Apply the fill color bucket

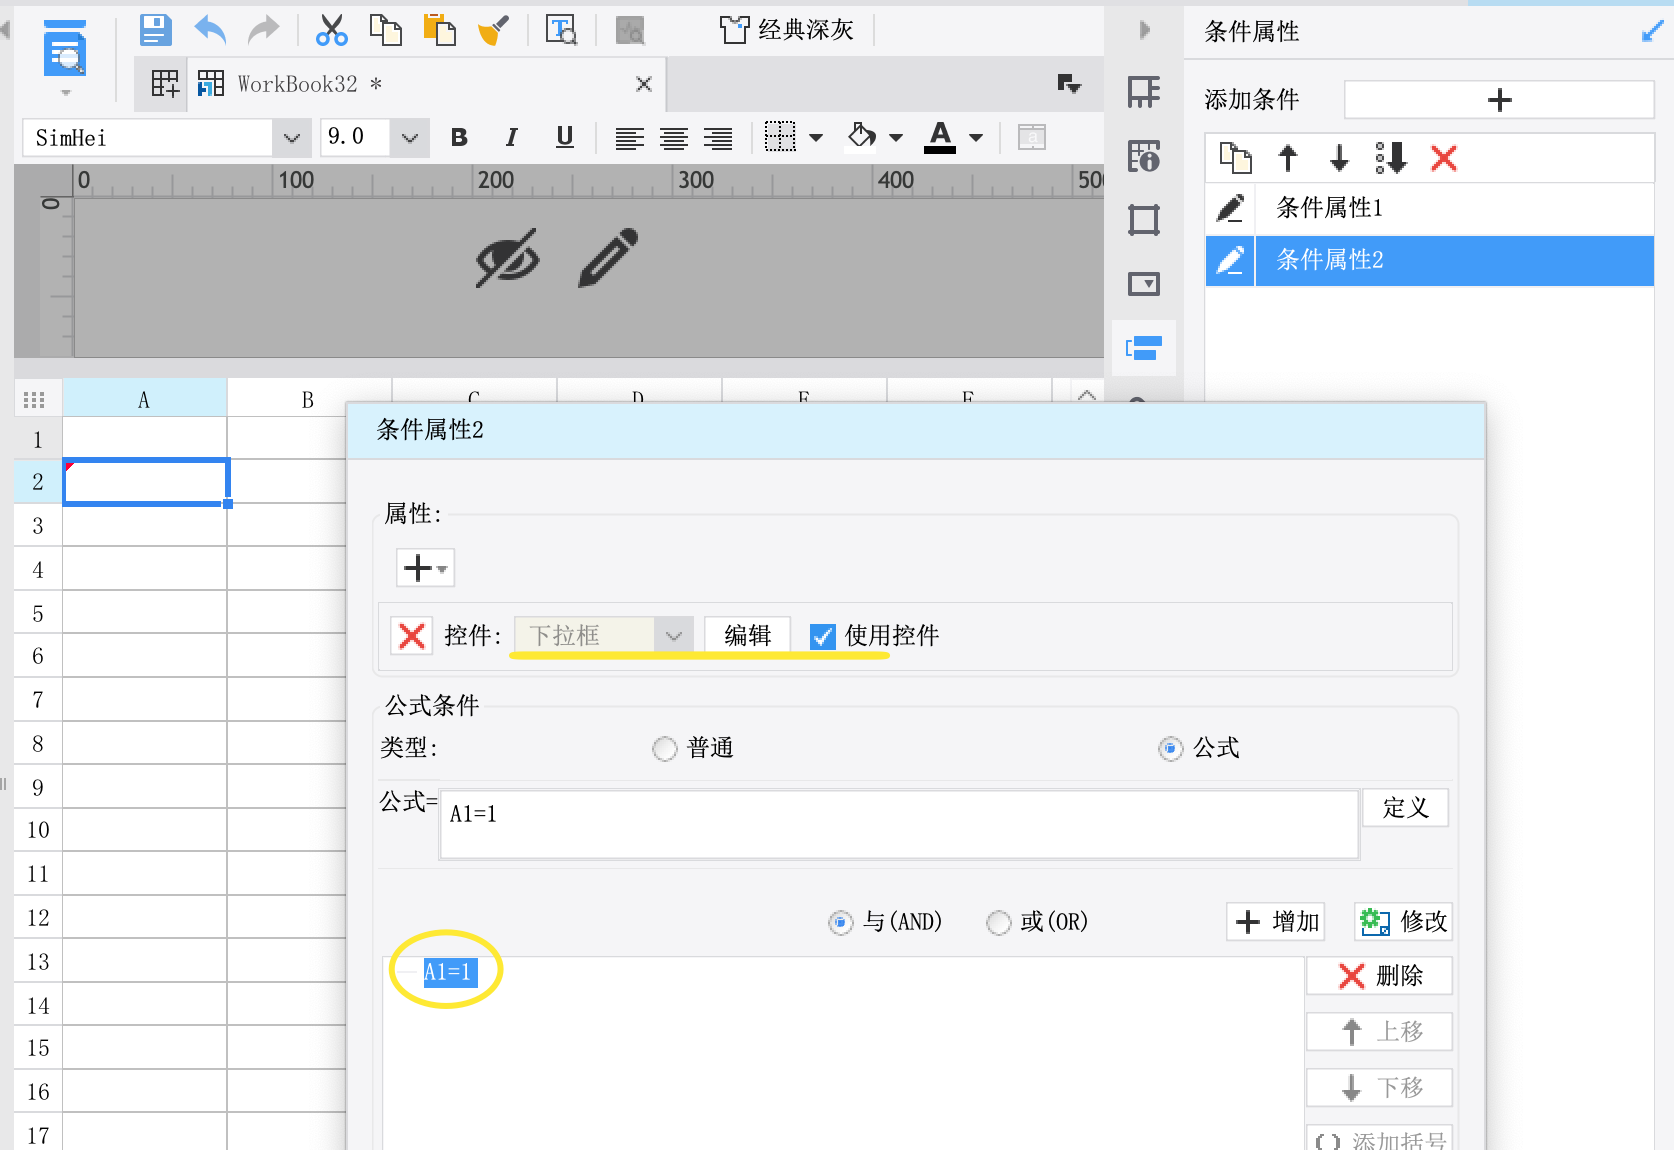tap(861, 136)
